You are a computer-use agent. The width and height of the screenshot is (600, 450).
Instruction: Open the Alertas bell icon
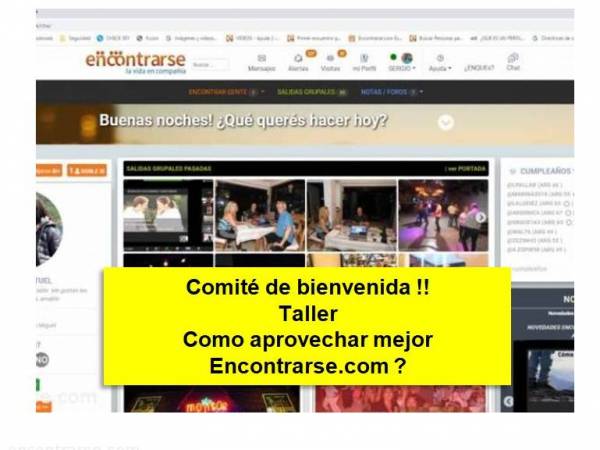pos(298,59)
